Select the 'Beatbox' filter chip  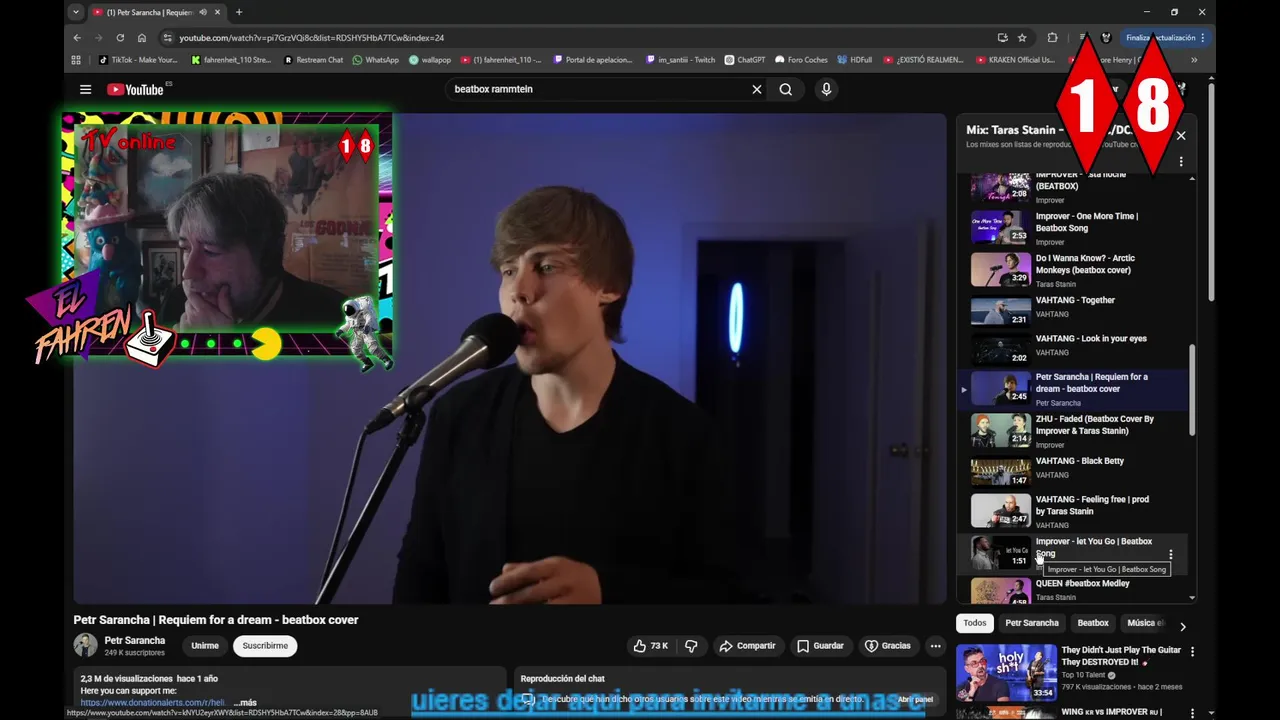tap(1093, 623)
